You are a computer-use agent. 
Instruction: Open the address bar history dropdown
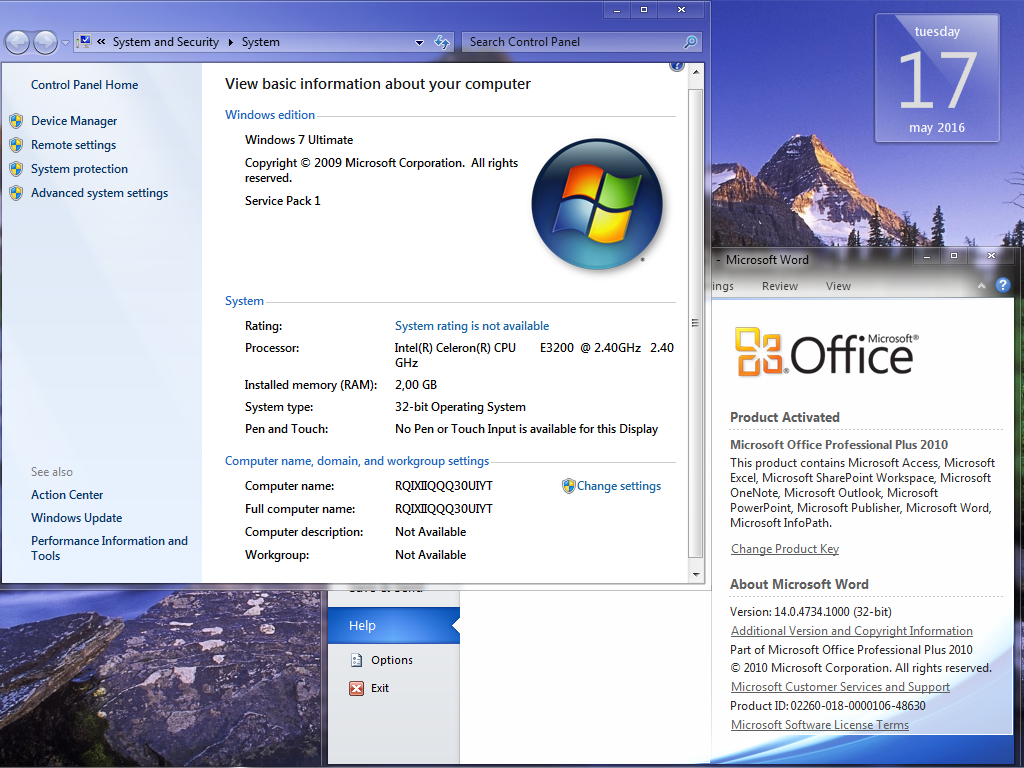[x=419, y=42]
